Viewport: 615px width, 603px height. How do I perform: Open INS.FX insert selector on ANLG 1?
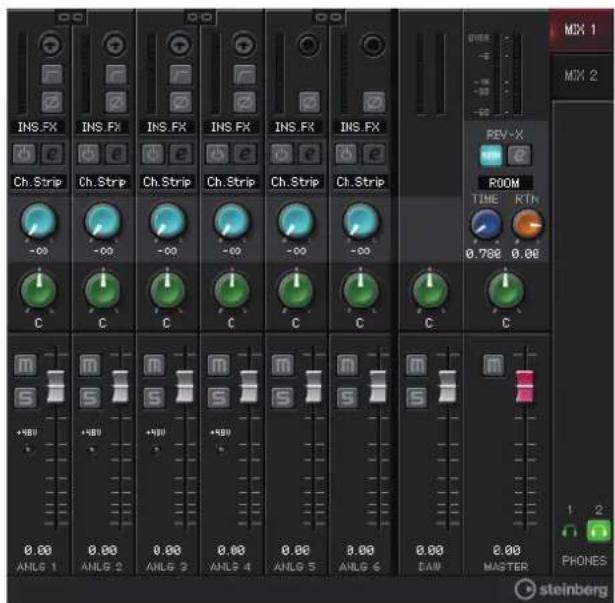38,127
